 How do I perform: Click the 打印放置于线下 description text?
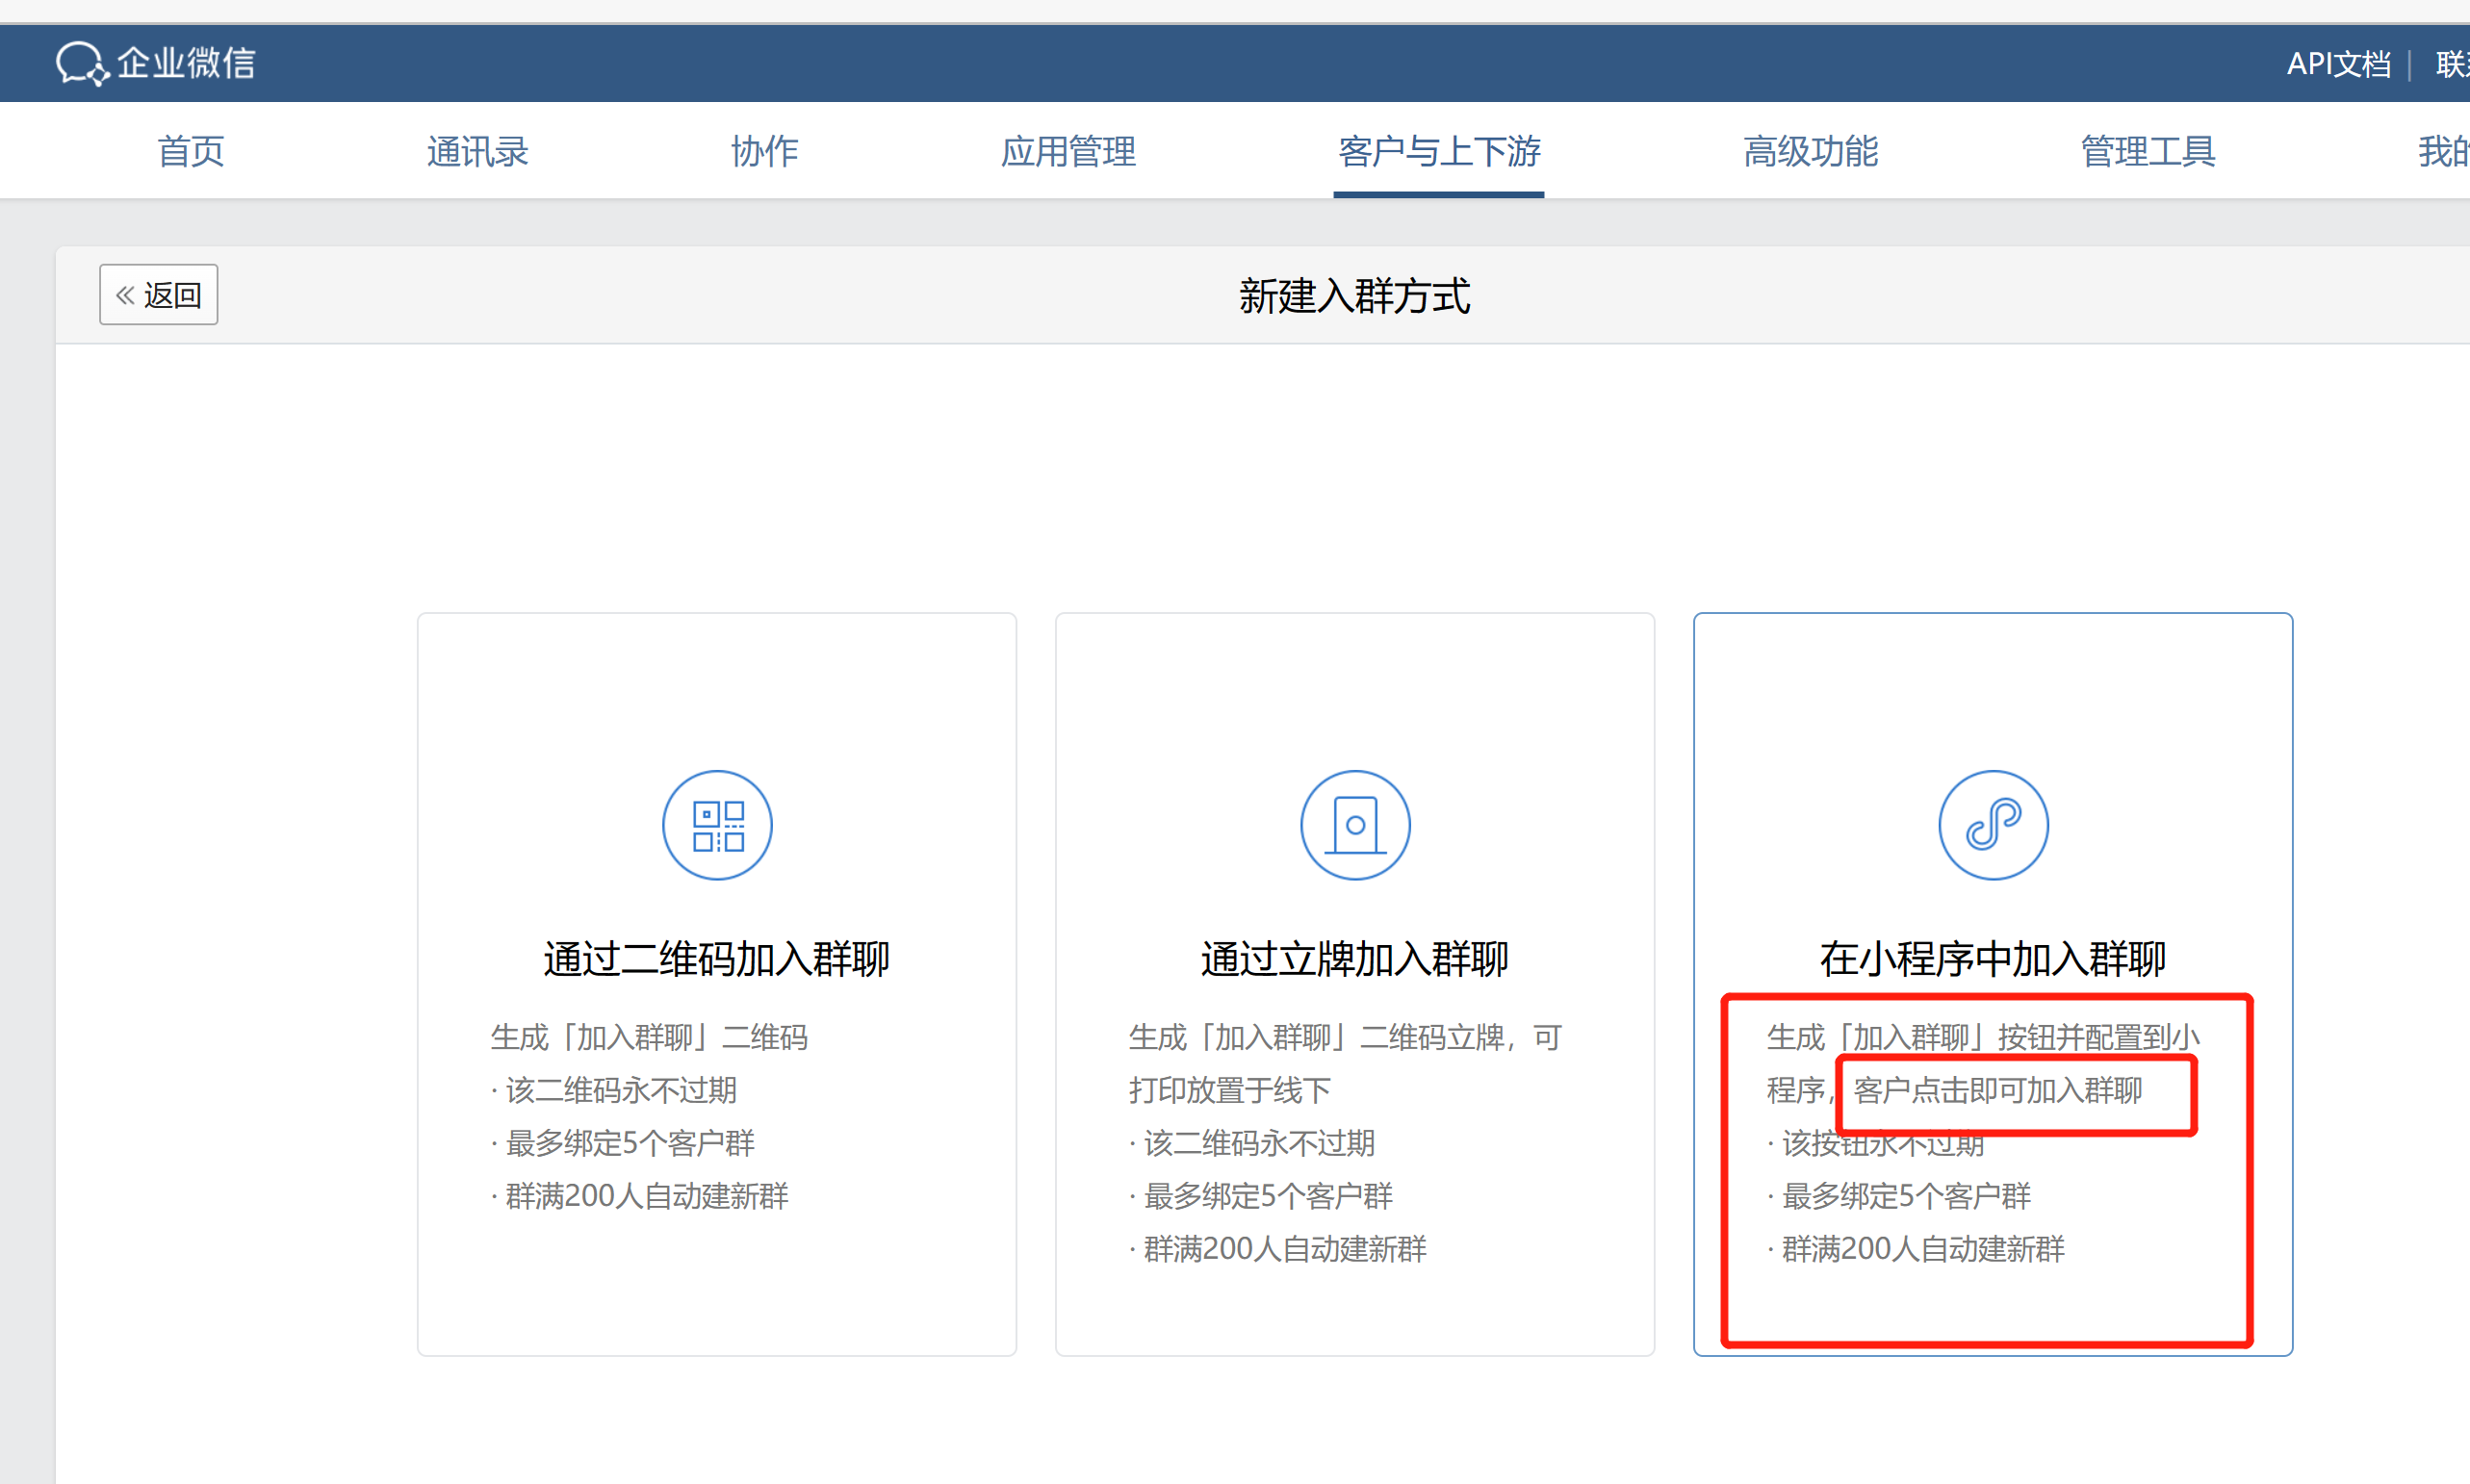tap(1230, 1090)
